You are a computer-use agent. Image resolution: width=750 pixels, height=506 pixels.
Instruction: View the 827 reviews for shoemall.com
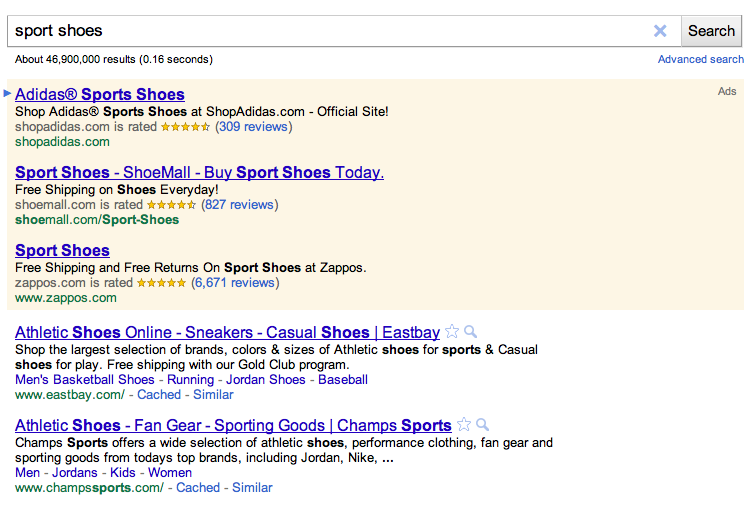click(x=240, y=205)
